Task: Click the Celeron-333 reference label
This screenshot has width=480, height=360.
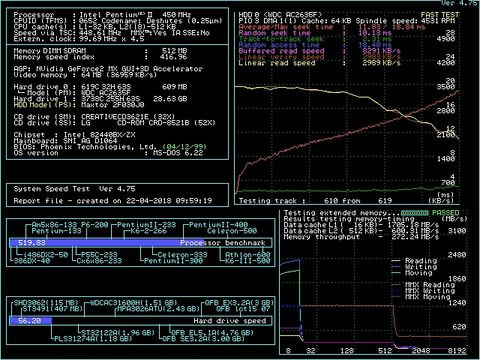Action: (x=182, y=255)
